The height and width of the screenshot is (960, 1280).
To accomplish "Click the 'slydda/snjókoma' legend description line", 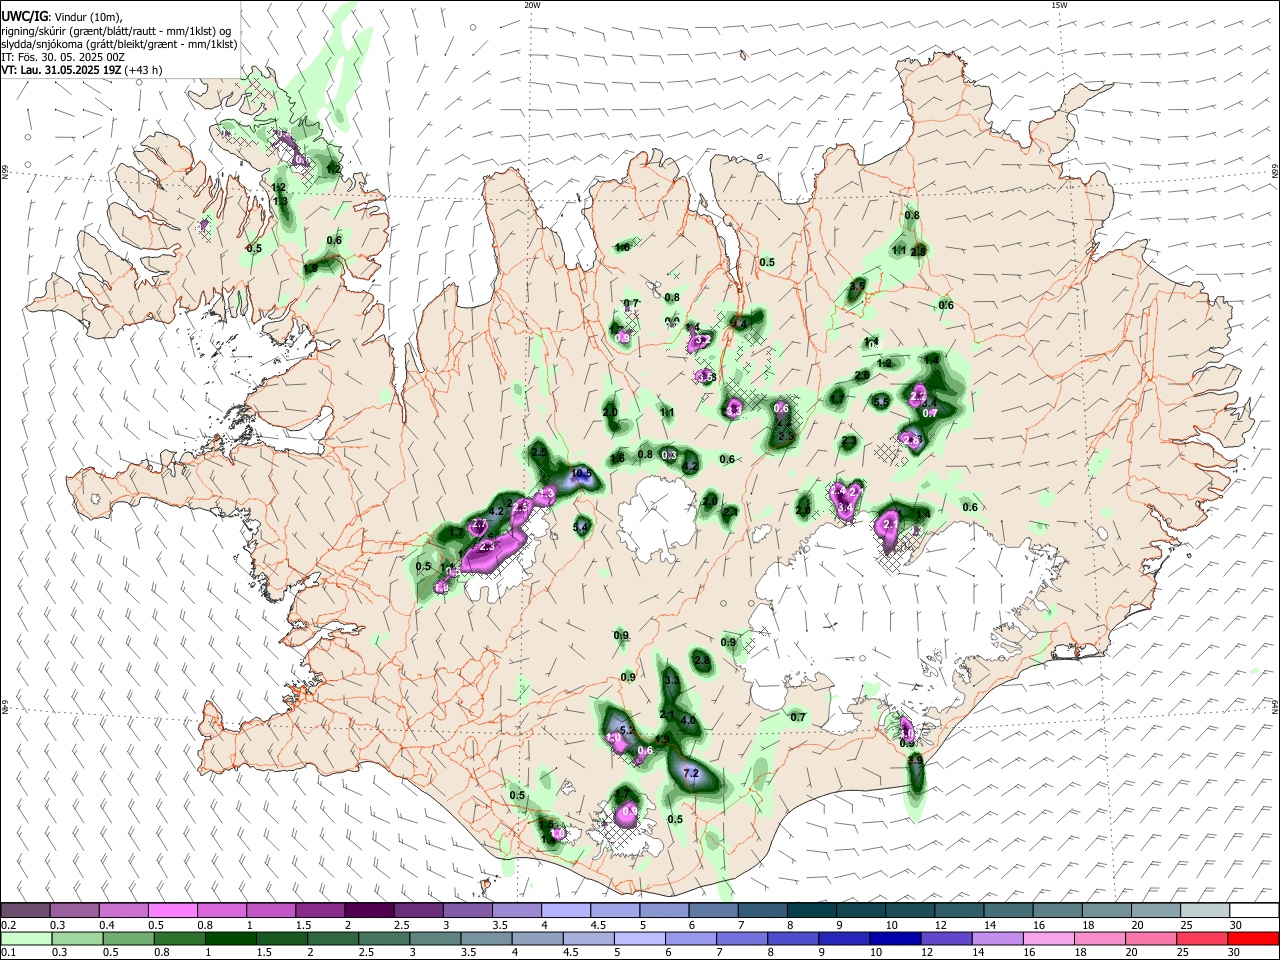I will point(119,44).
